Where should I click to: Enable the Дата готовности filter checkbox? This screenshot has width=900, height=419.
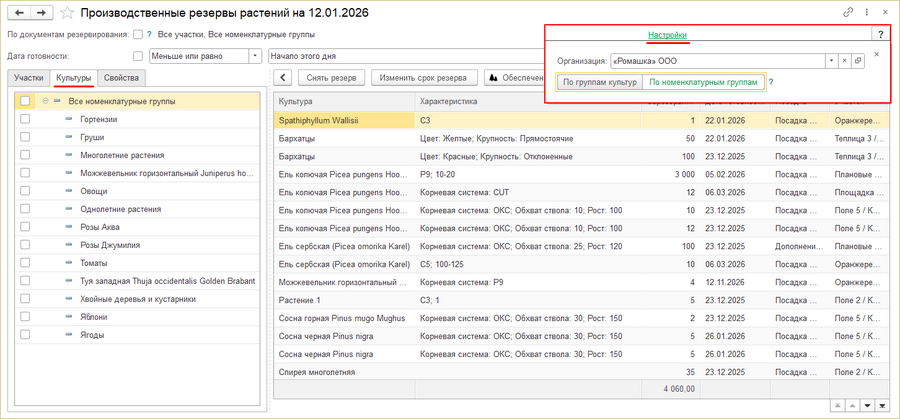(138, 56)
